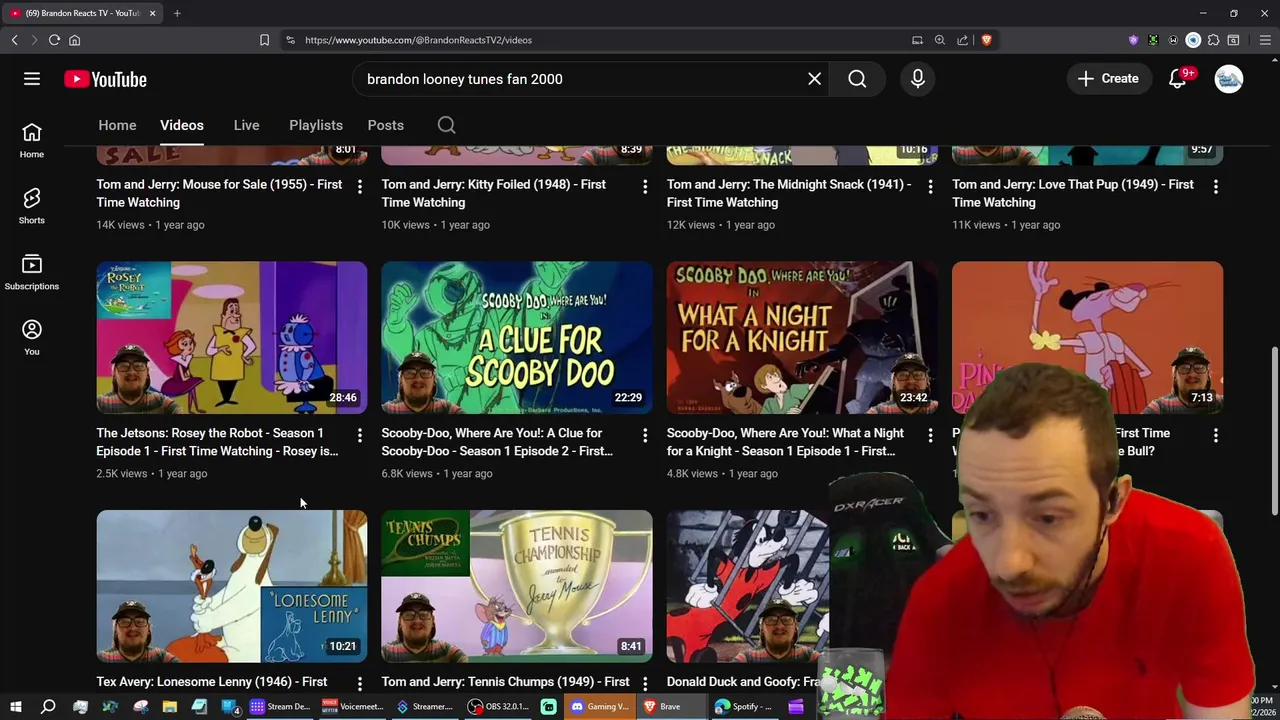The height and width of the screenshot is (720, 1280).
Task: Open Windows taskbar search
Action: tap(47, 707)
